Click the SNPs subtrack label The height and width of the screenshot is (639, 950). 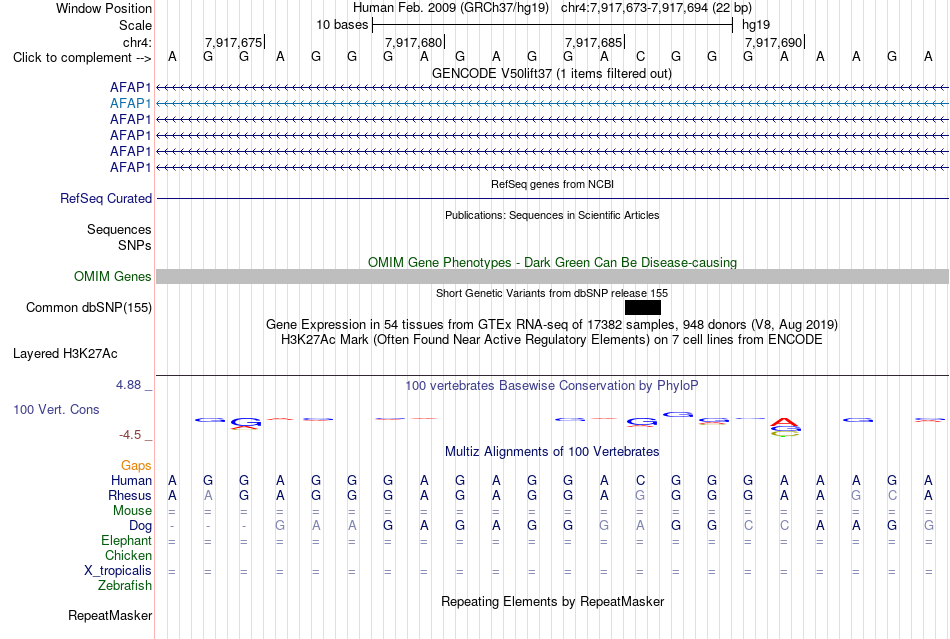pyautogui.click(x=135, y=246)
